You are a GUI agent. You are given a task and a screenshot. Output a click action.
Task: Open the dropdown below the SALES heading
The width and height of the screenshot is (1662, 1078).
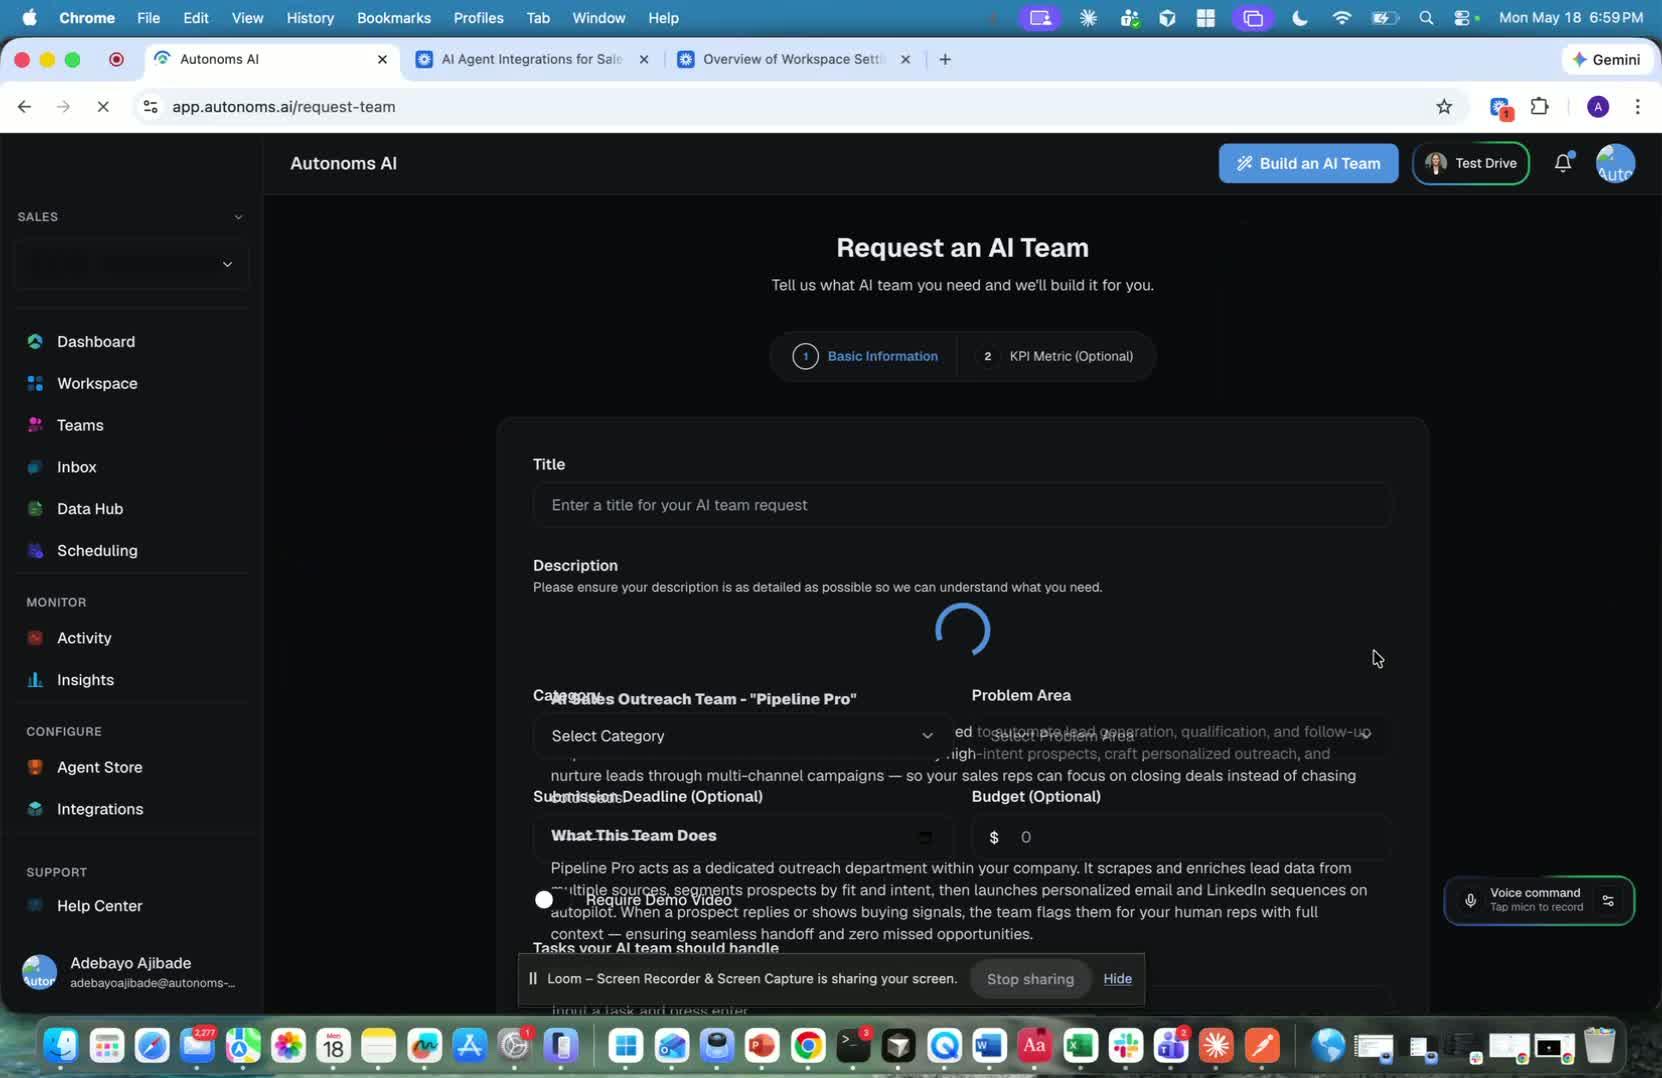click(131, 264)
